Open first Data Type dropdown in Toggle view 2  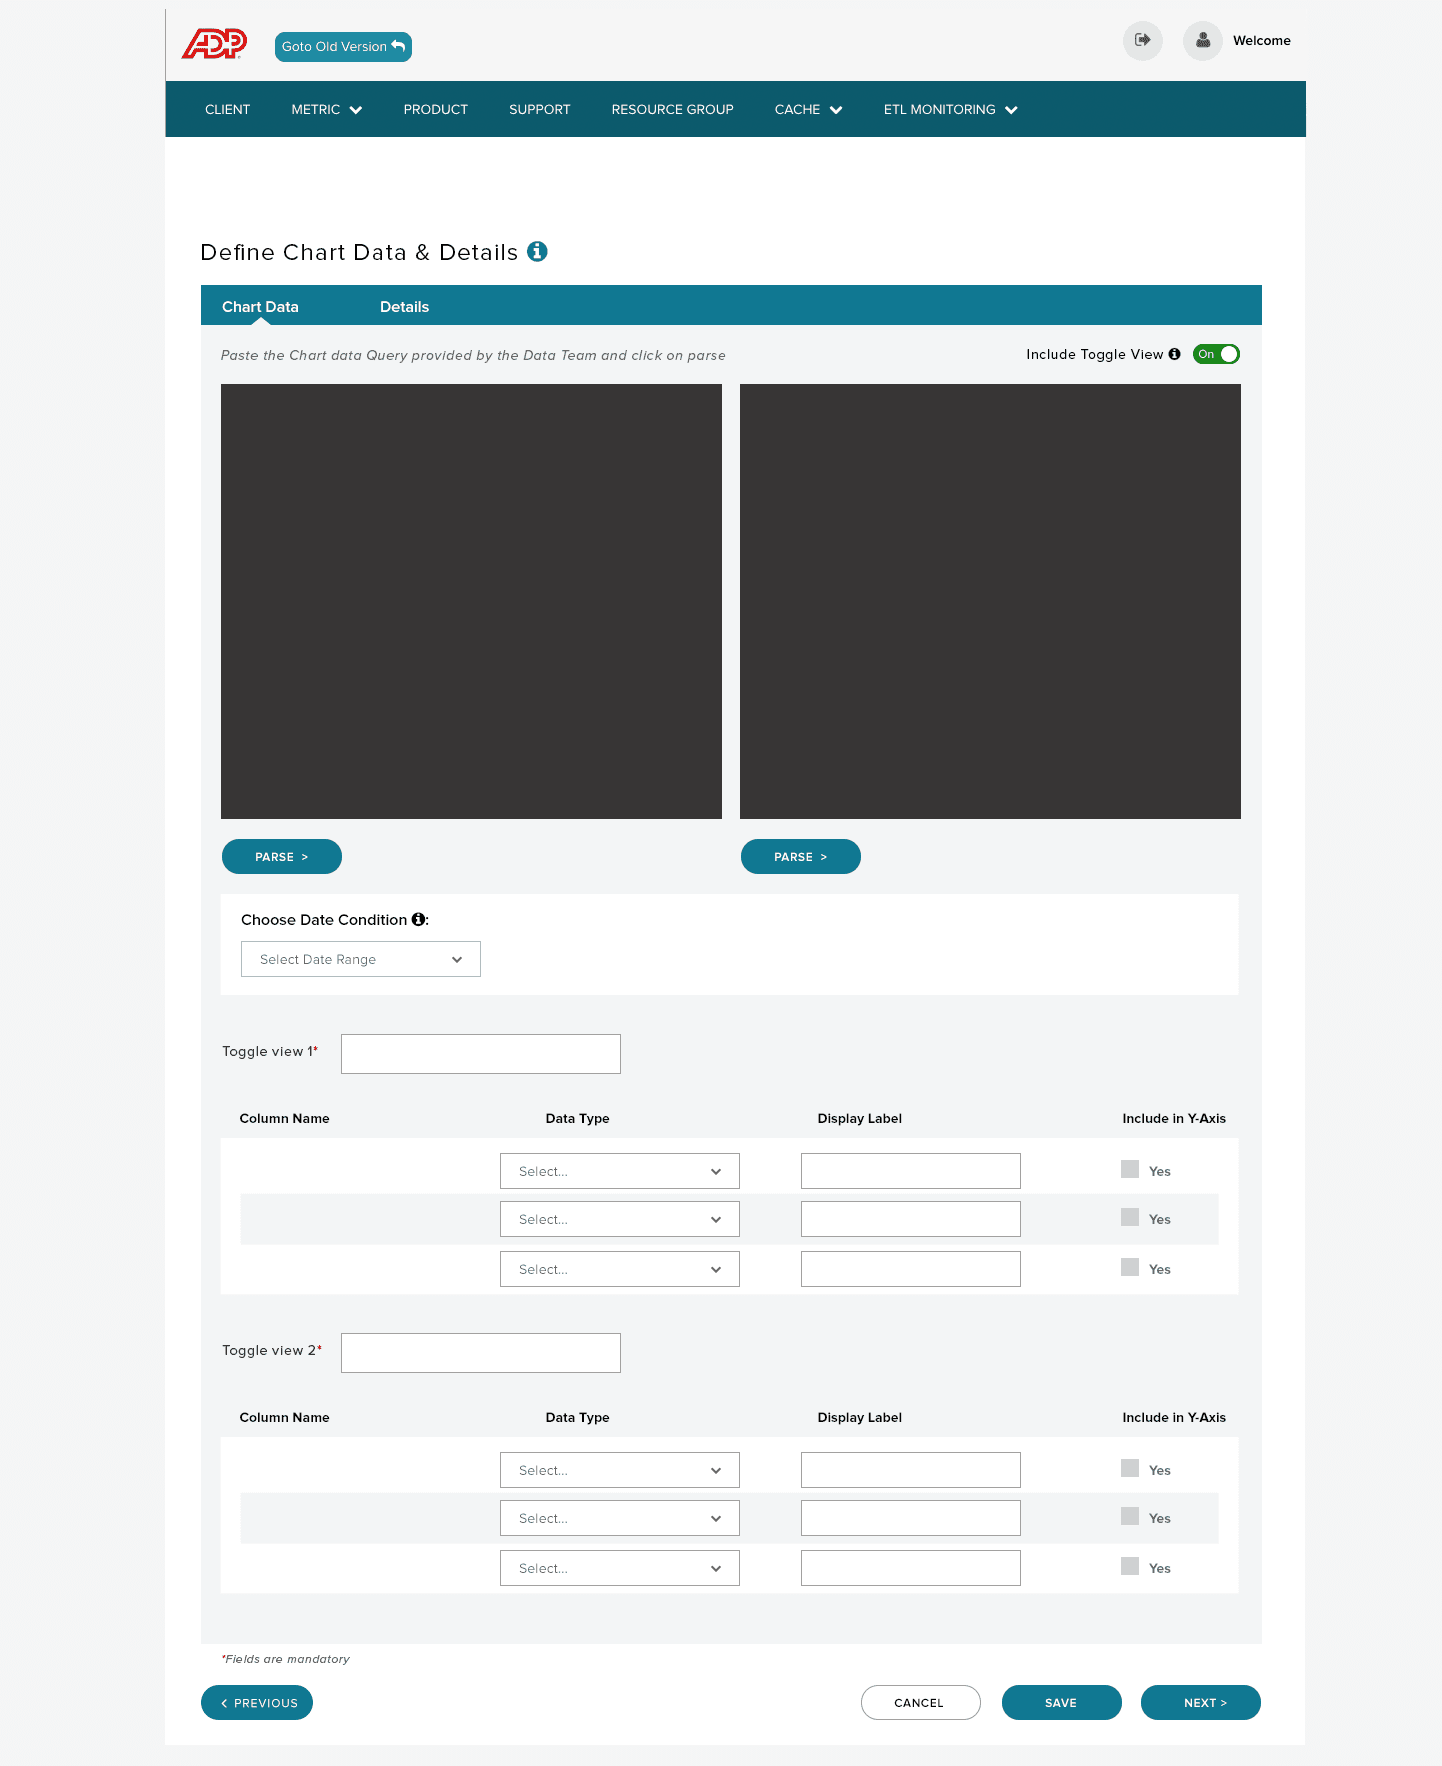click(620, 1470)
